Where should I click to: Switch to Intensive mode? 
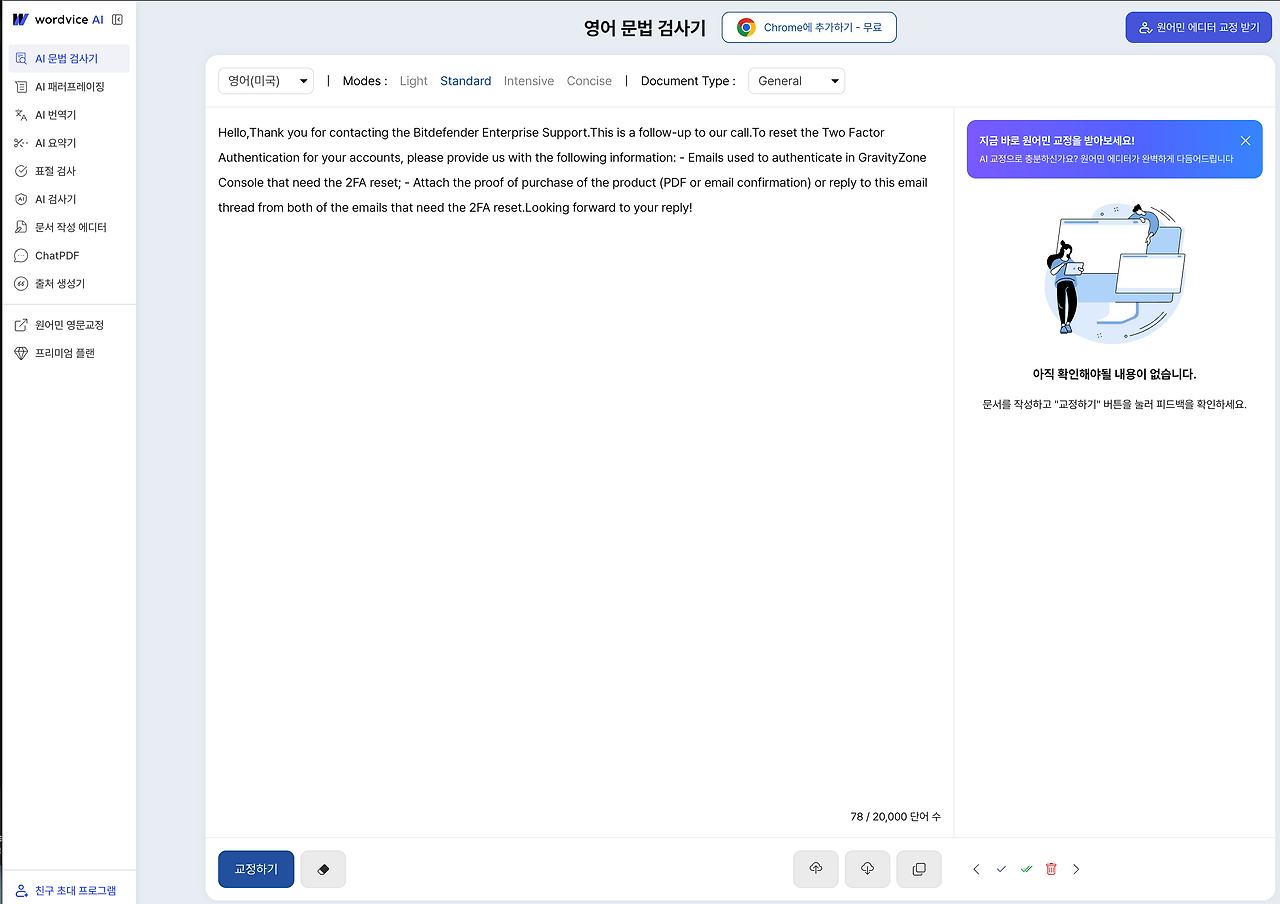tap(528, 80)
